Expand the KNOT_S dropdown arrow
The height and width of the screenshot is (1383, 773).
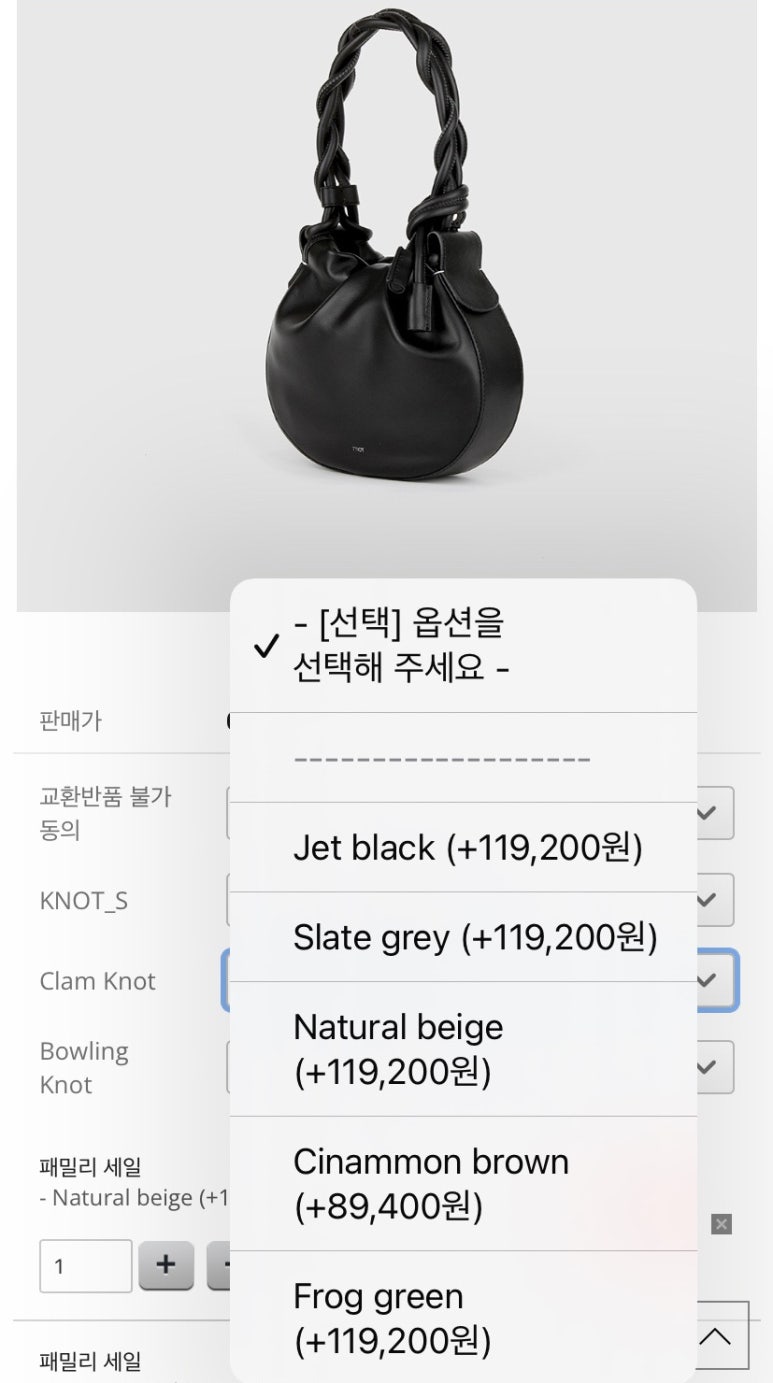click(708, 900)
